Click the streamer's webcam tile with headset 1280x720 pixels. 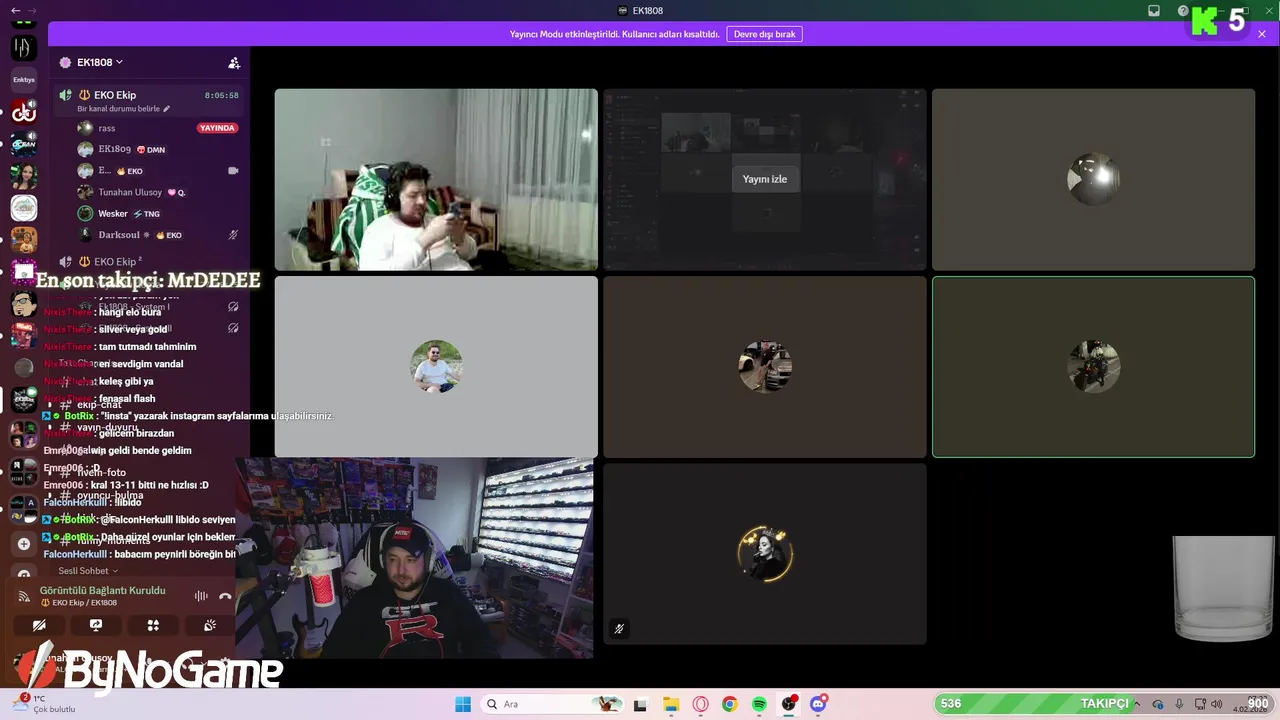[x=415, y=558]
